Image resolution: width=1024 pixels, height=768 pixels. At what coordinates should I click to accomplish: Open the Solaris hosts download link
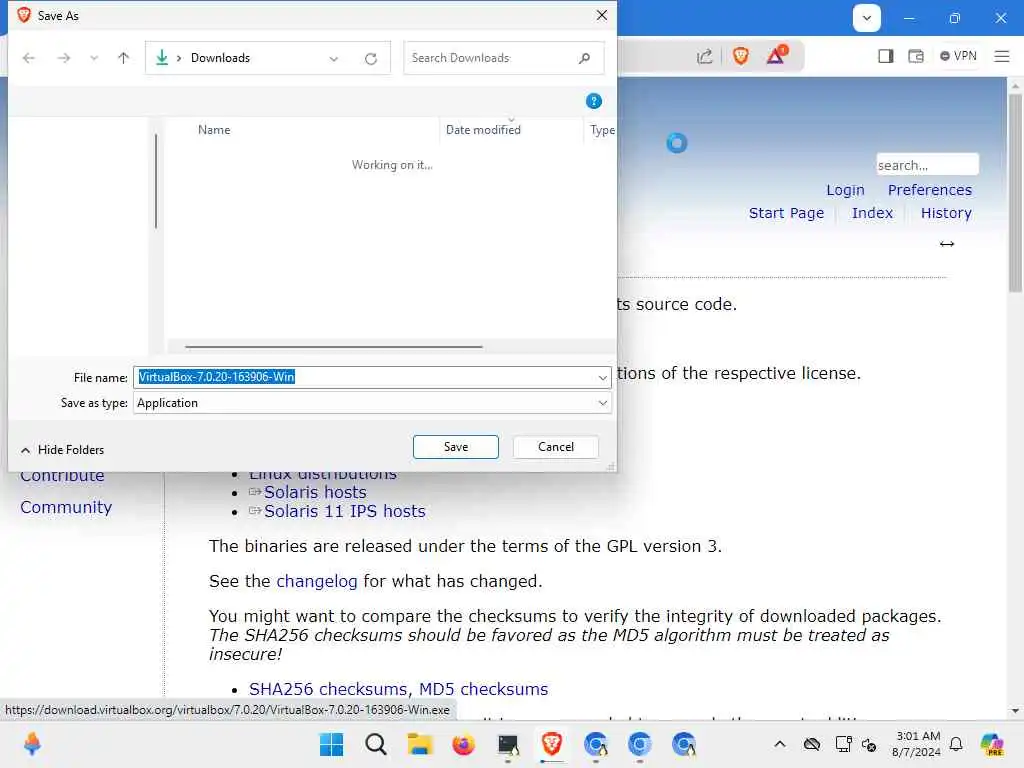tap(315, 492)
